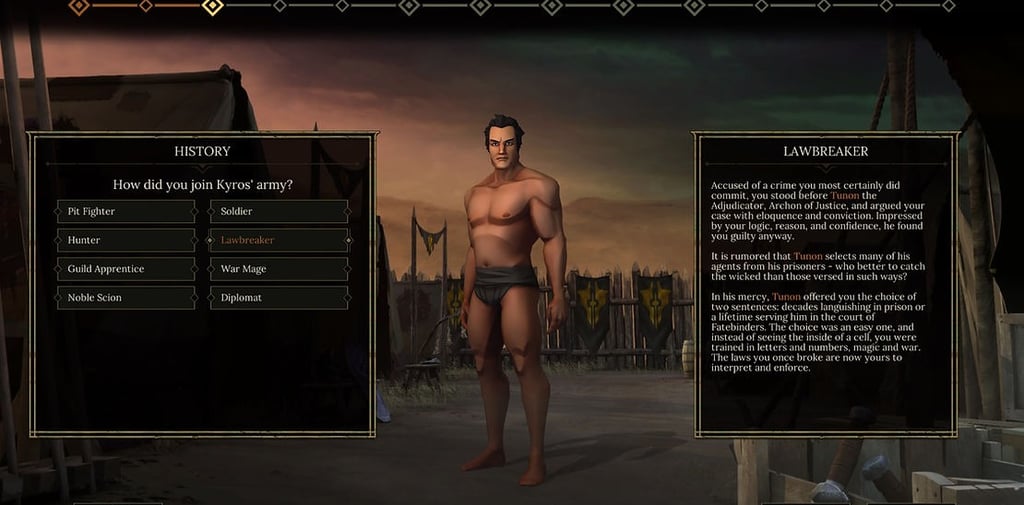
Task: Open Tunon link before 'the Adjudicator'
Action: pos(844,195)
